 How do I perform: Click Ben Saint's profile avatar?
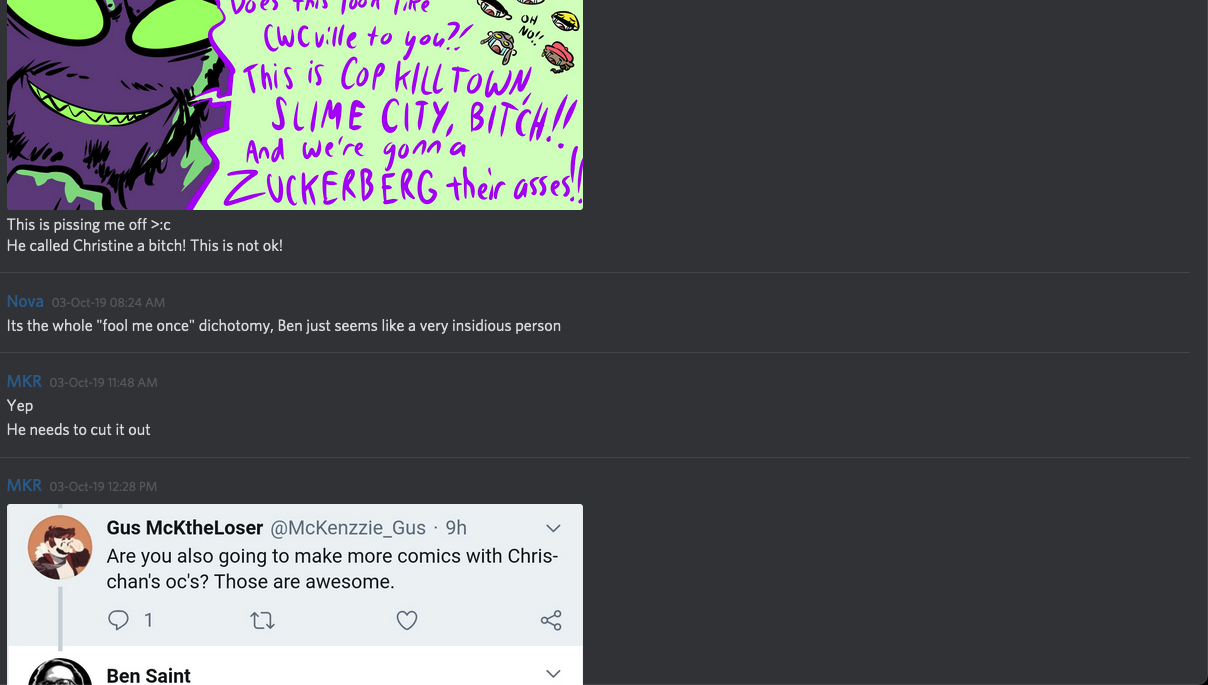click(x=60, y=672)
